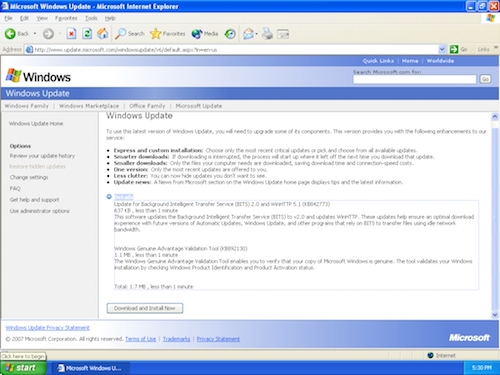Open Get help and support
500x375 pixels.
35,200
